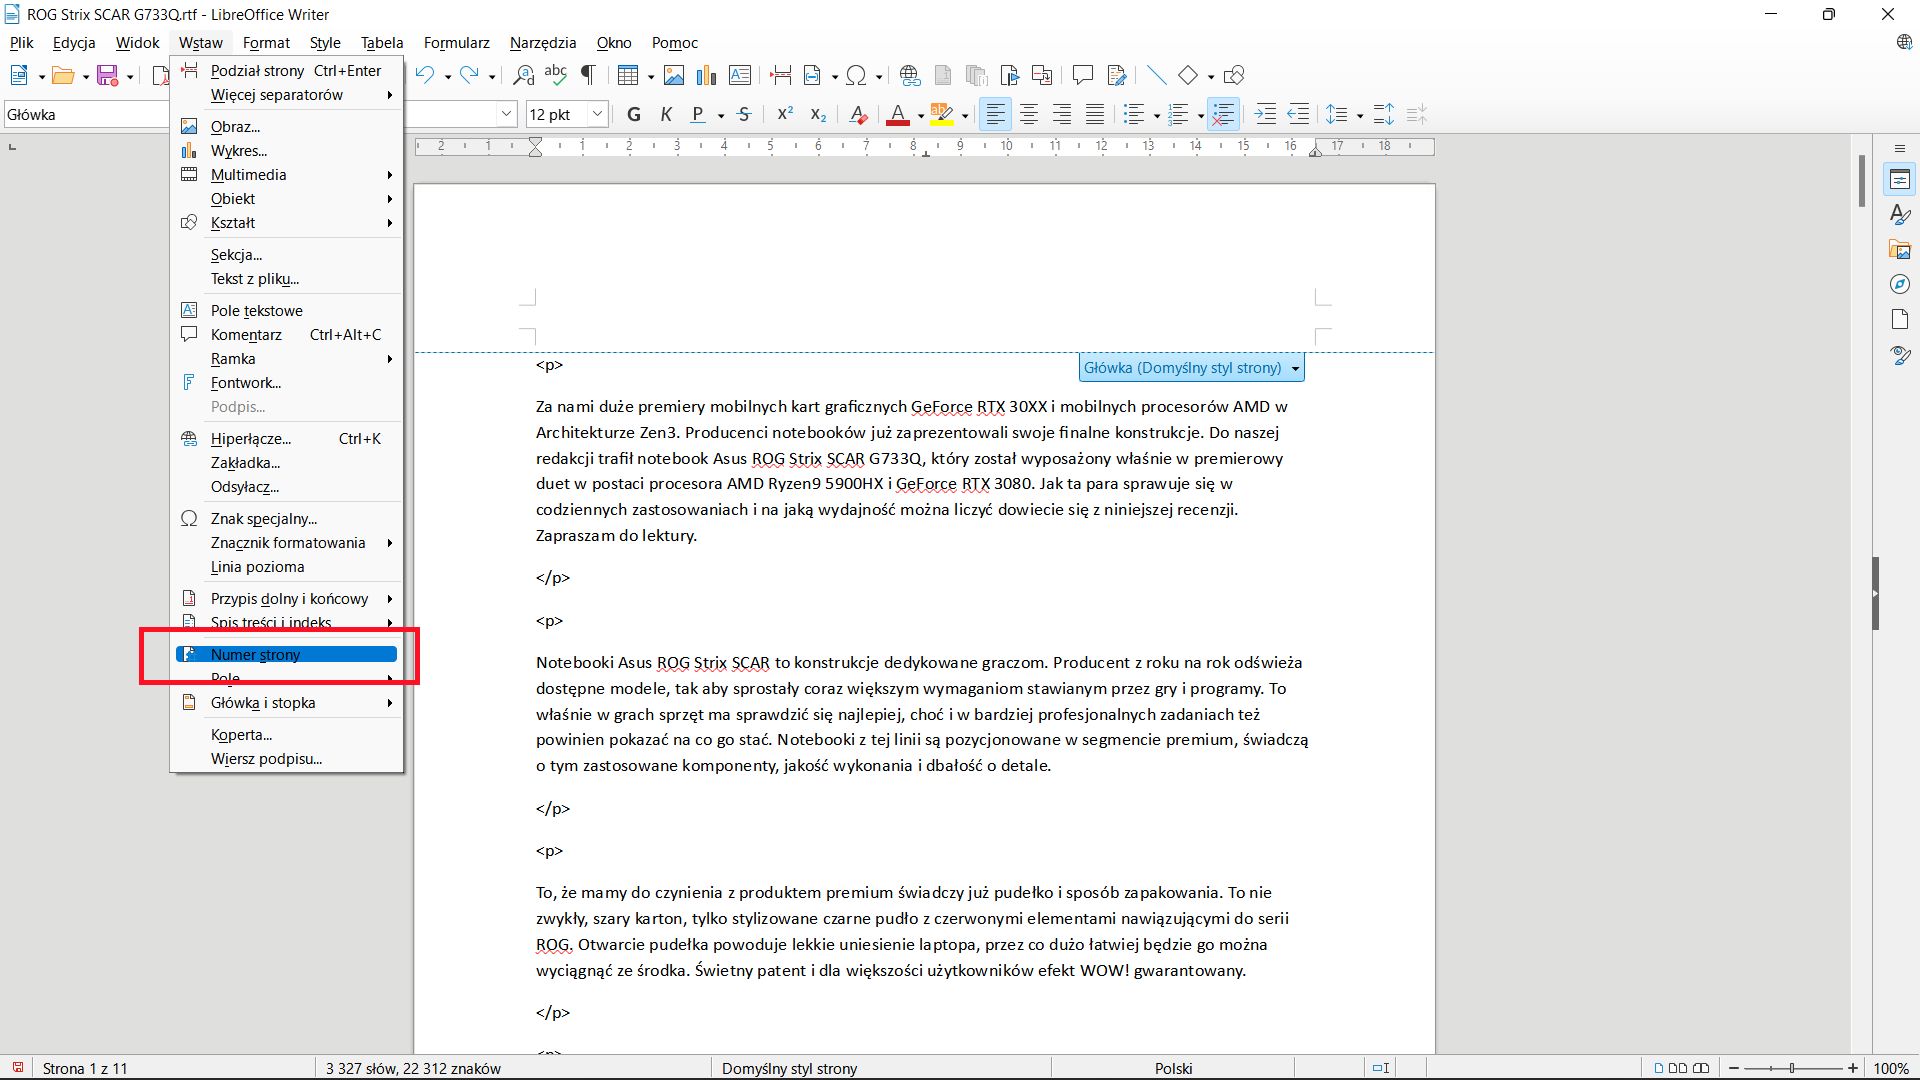Switch to book view layout in status bar
Screen dimensions: 1920x1080
(x=1702, y=1067)
